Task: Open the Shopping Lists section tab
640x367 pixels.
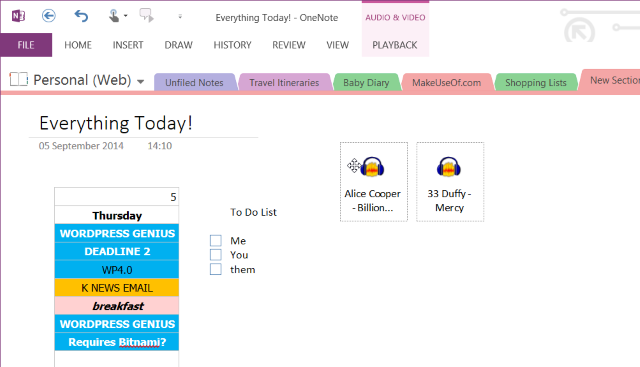Action: pyautogui.click(x=536, y=82)
